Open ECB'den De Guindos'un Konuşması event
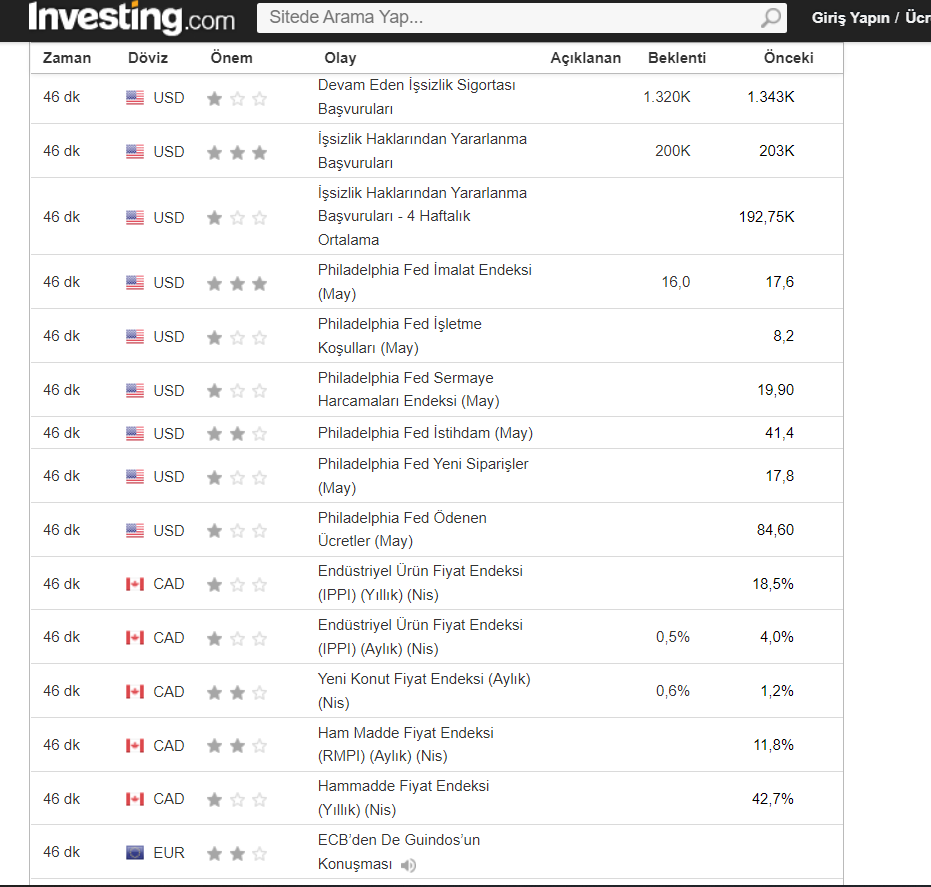931x887 pixels. (x=398, y=840)
